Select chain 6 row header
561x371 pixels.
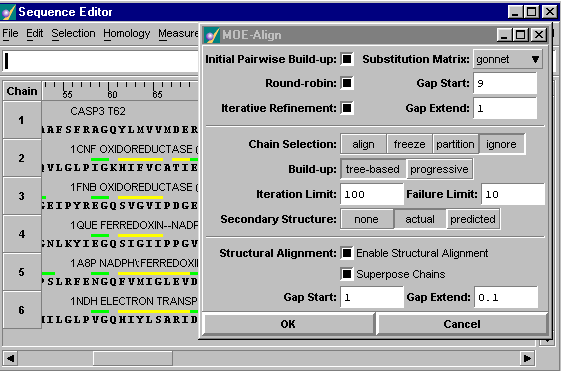(x=22, y=310)
